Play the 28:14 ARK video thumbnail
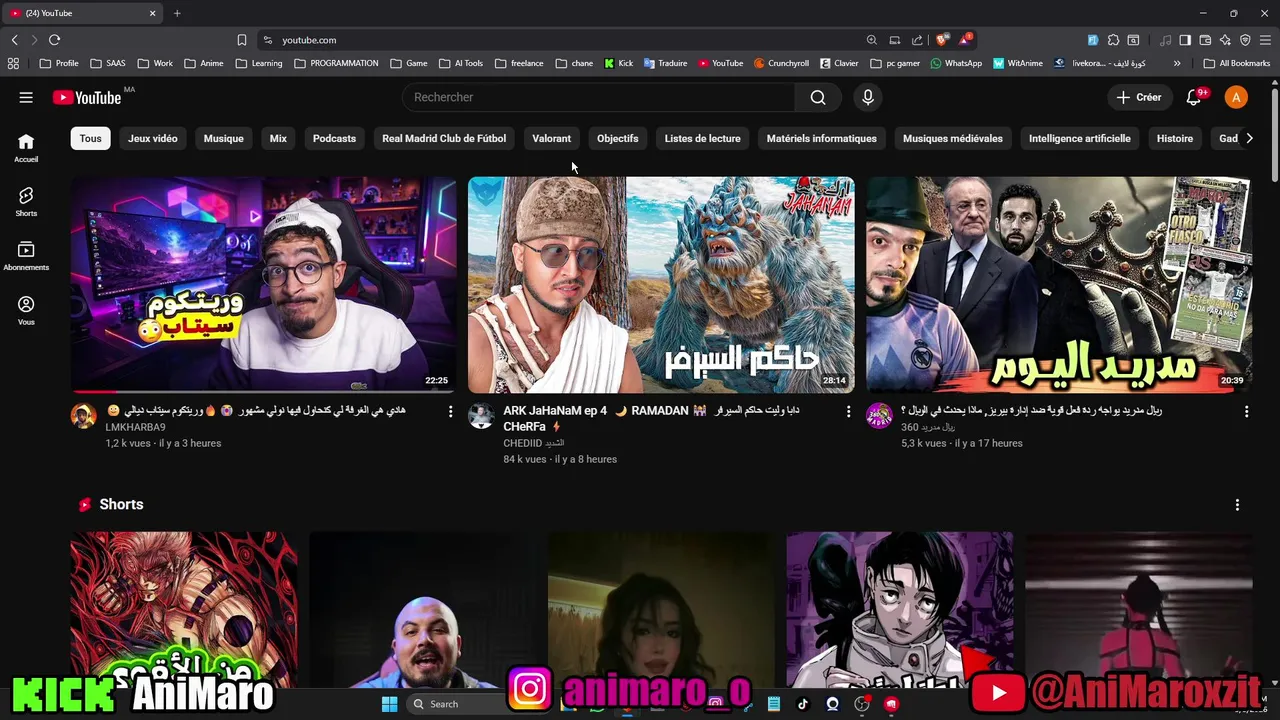The height and width of the screenshot is (720, 1280). pos(661,285)
